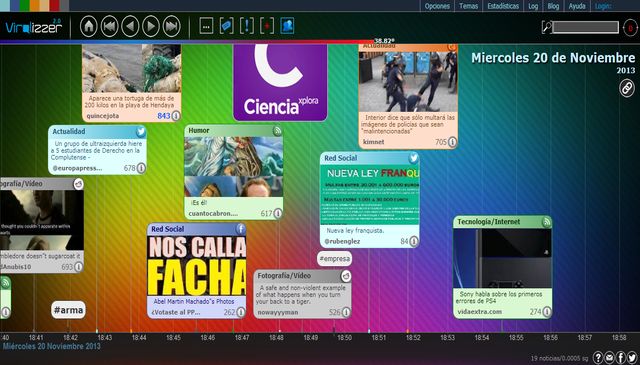
Task: Toggle the exclamation alerts icon
Action: (247, 27)
